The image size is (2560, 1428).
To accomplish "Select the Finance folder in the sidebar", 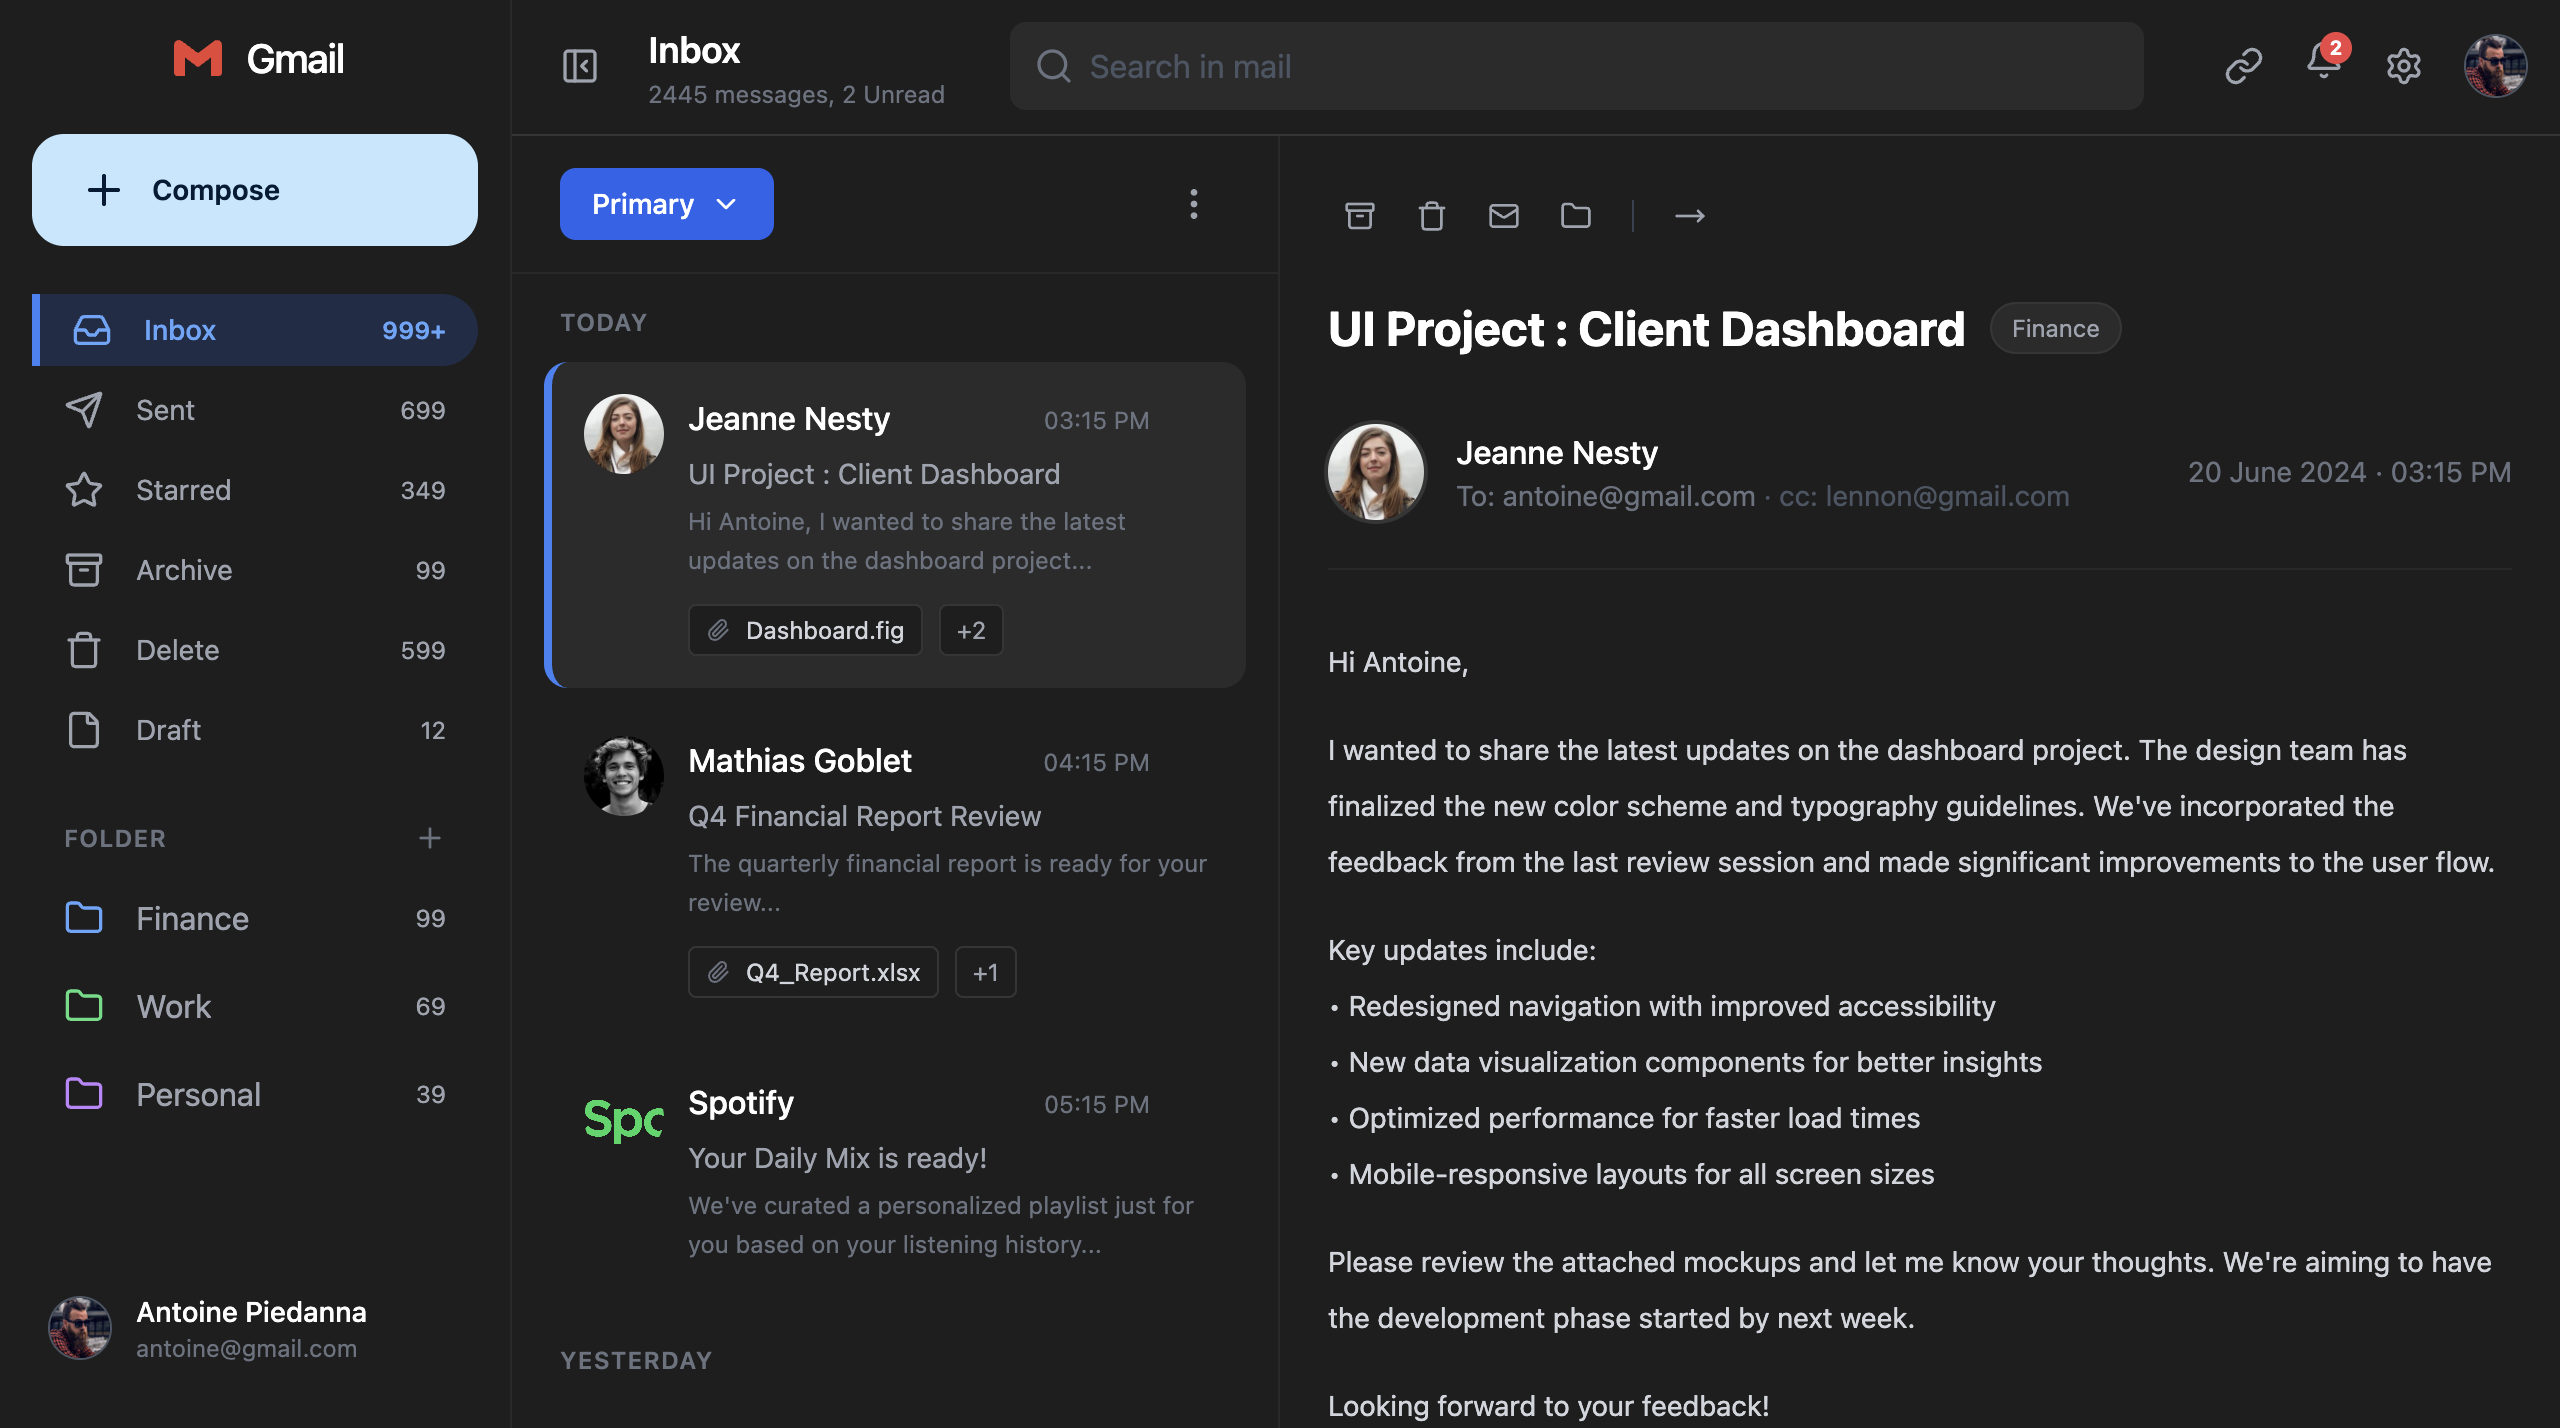I will click(x=192, y=918).
